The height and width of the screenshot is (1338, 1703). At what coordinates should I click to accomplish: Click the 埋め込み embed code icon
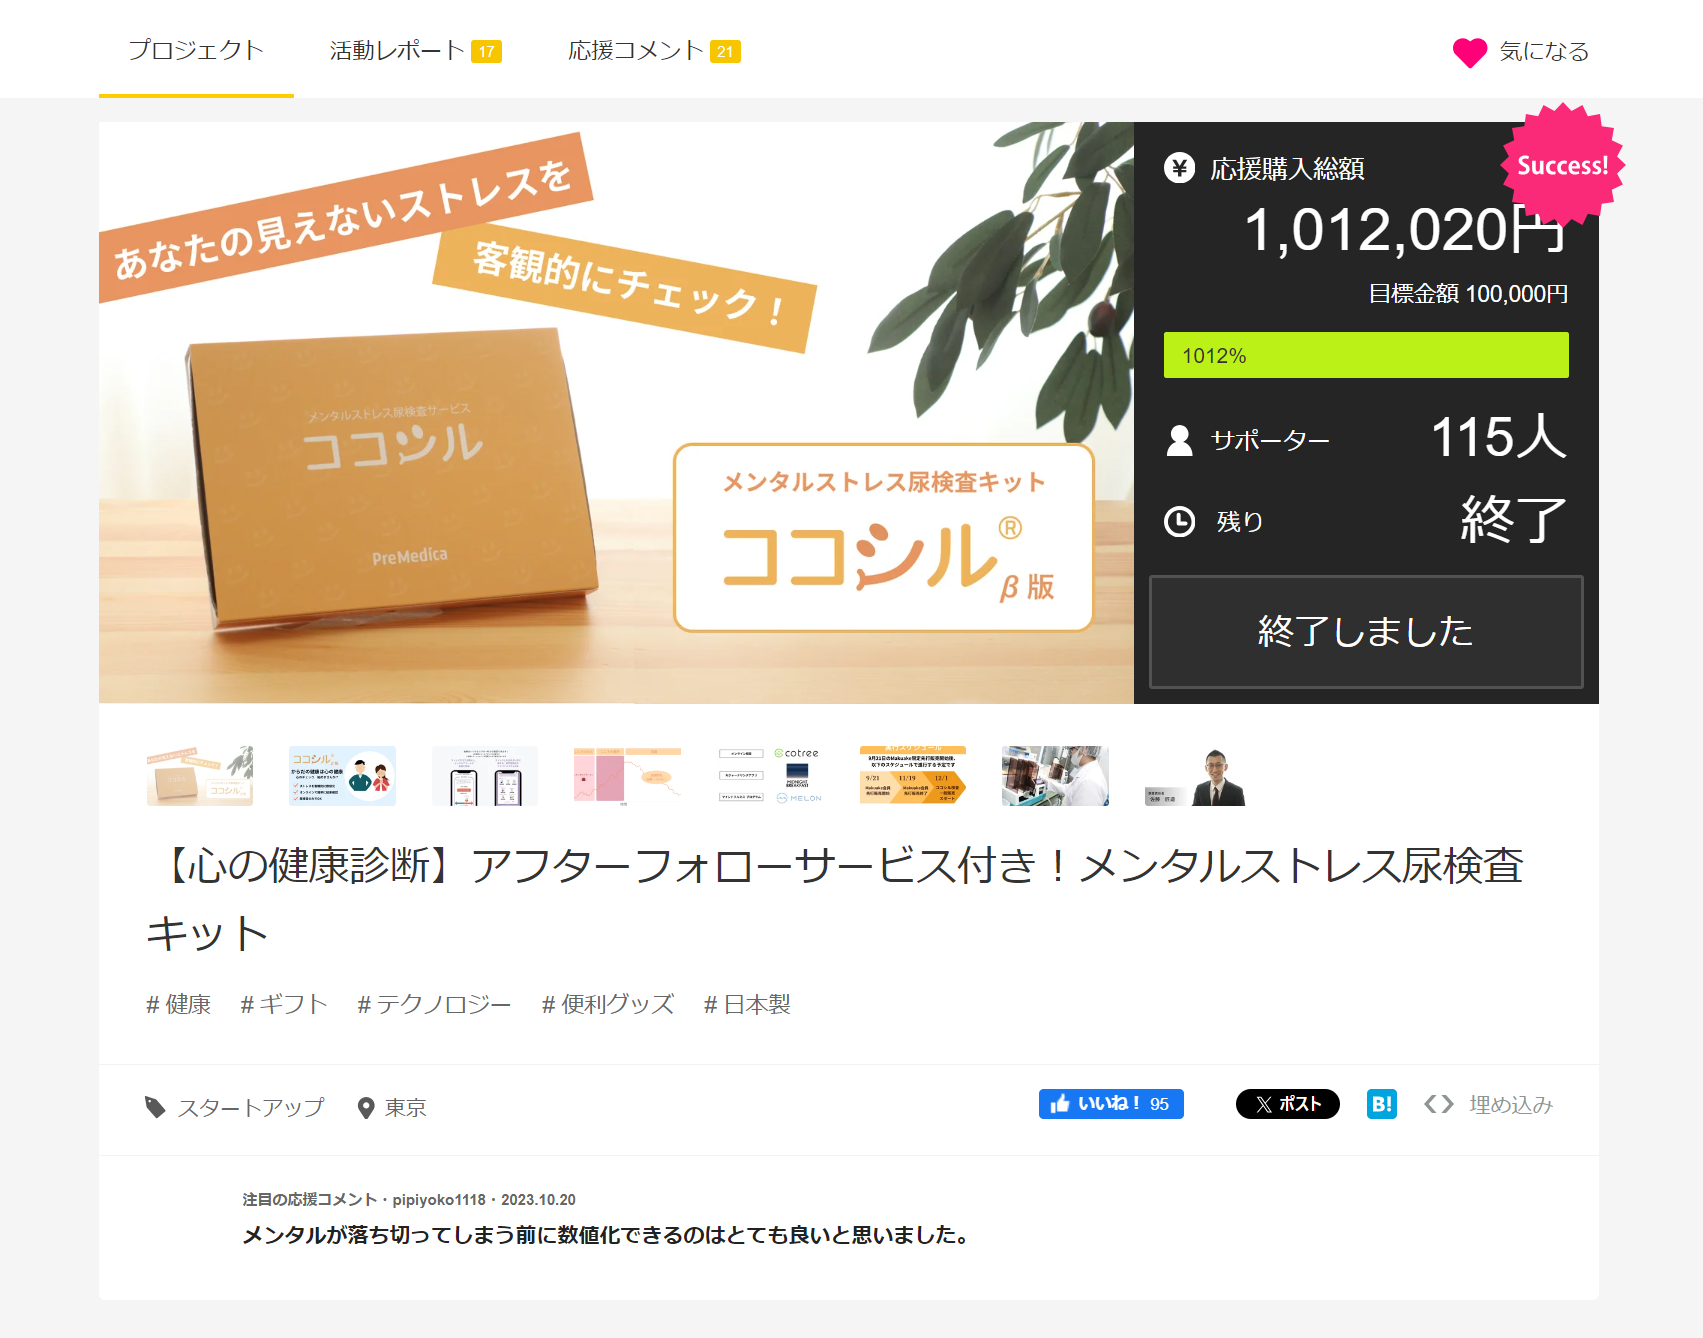[1439, 1104]
